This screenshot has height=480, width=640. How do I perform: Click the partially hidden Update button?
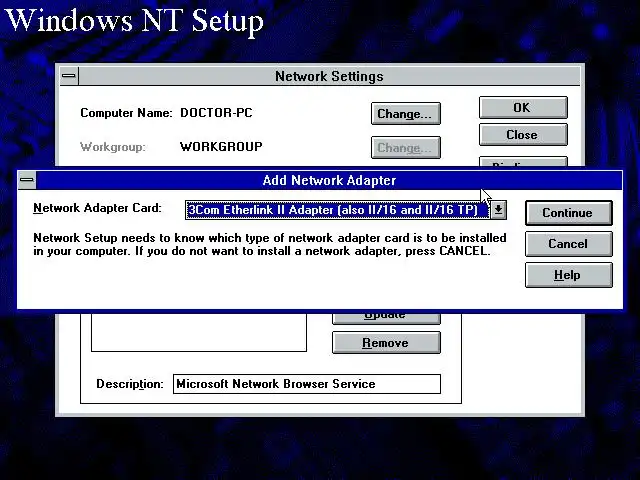[x=386, y=318]
